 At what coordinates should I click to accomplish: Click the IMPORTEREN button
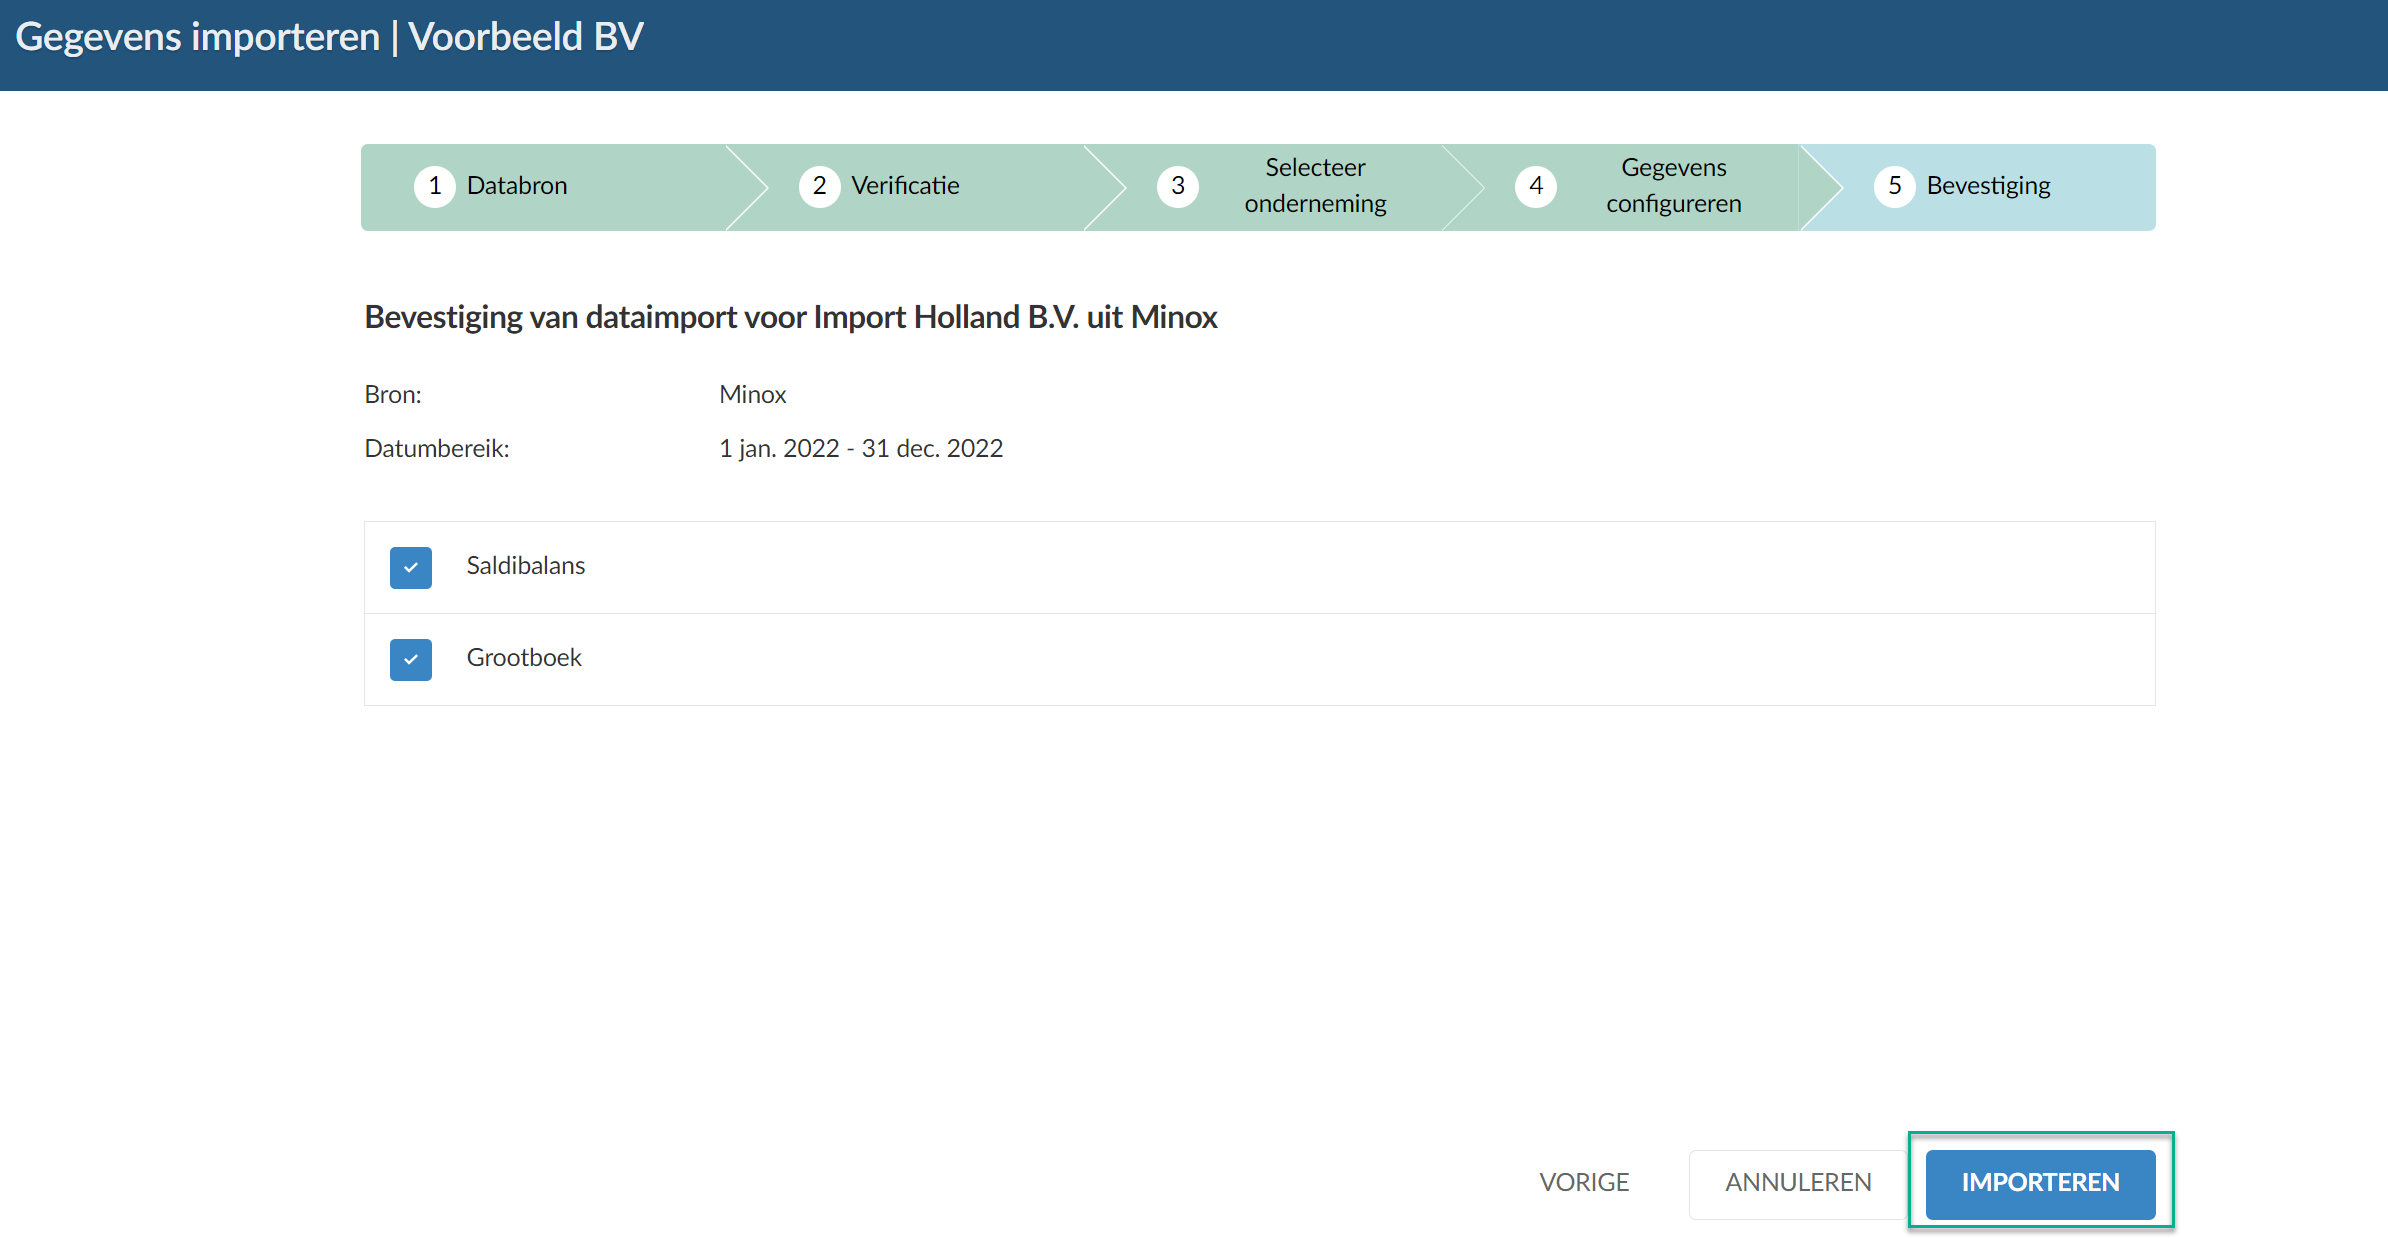click(x=2040, y=1183)
